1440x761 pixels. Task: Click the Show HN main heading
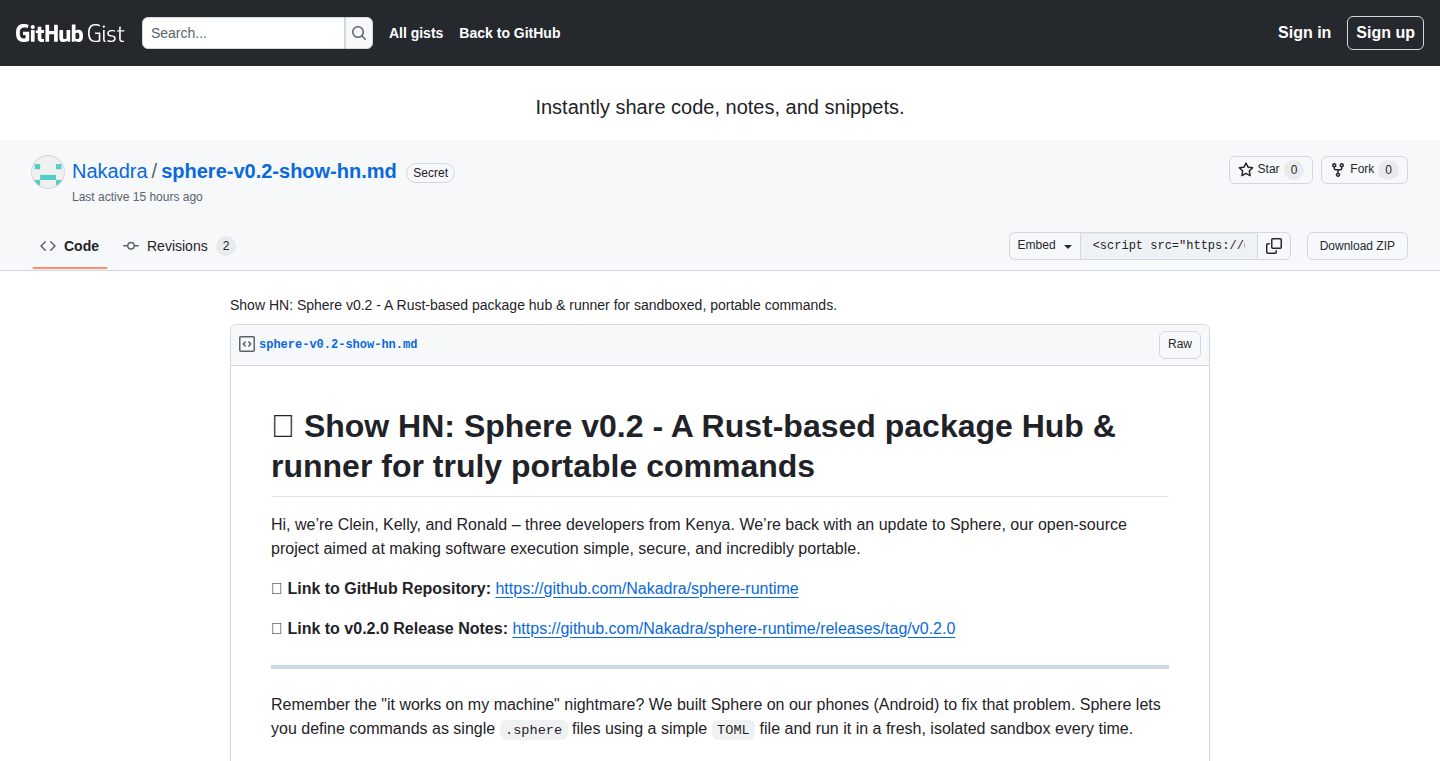693,446
